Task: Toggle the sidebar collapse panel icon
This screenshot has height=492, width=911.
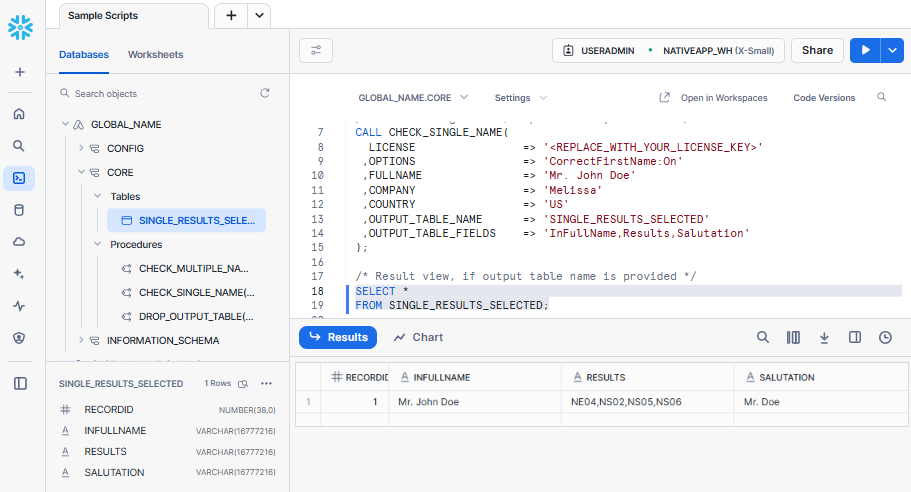Action: tap(20, 383)
